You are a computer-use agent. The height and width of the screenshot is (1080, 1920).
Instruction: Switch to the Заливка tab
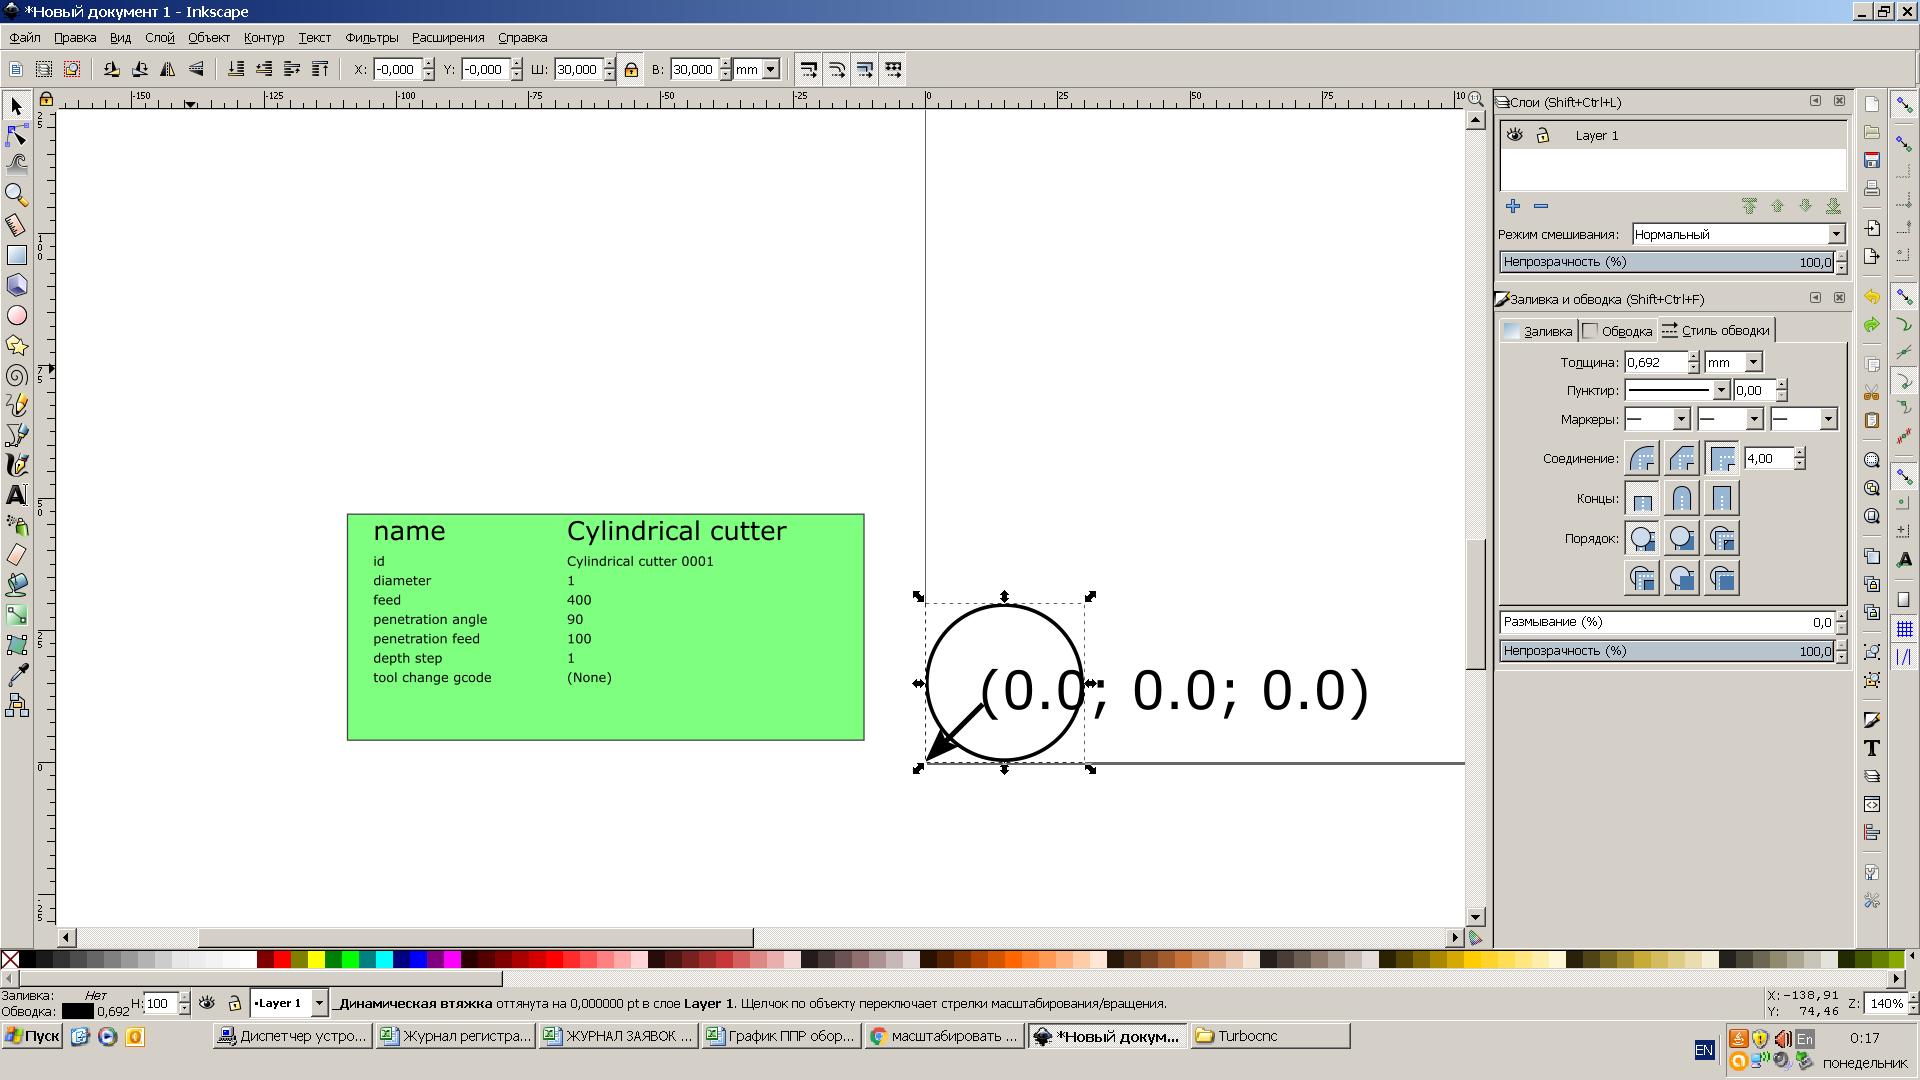(x=1539, y=331)
